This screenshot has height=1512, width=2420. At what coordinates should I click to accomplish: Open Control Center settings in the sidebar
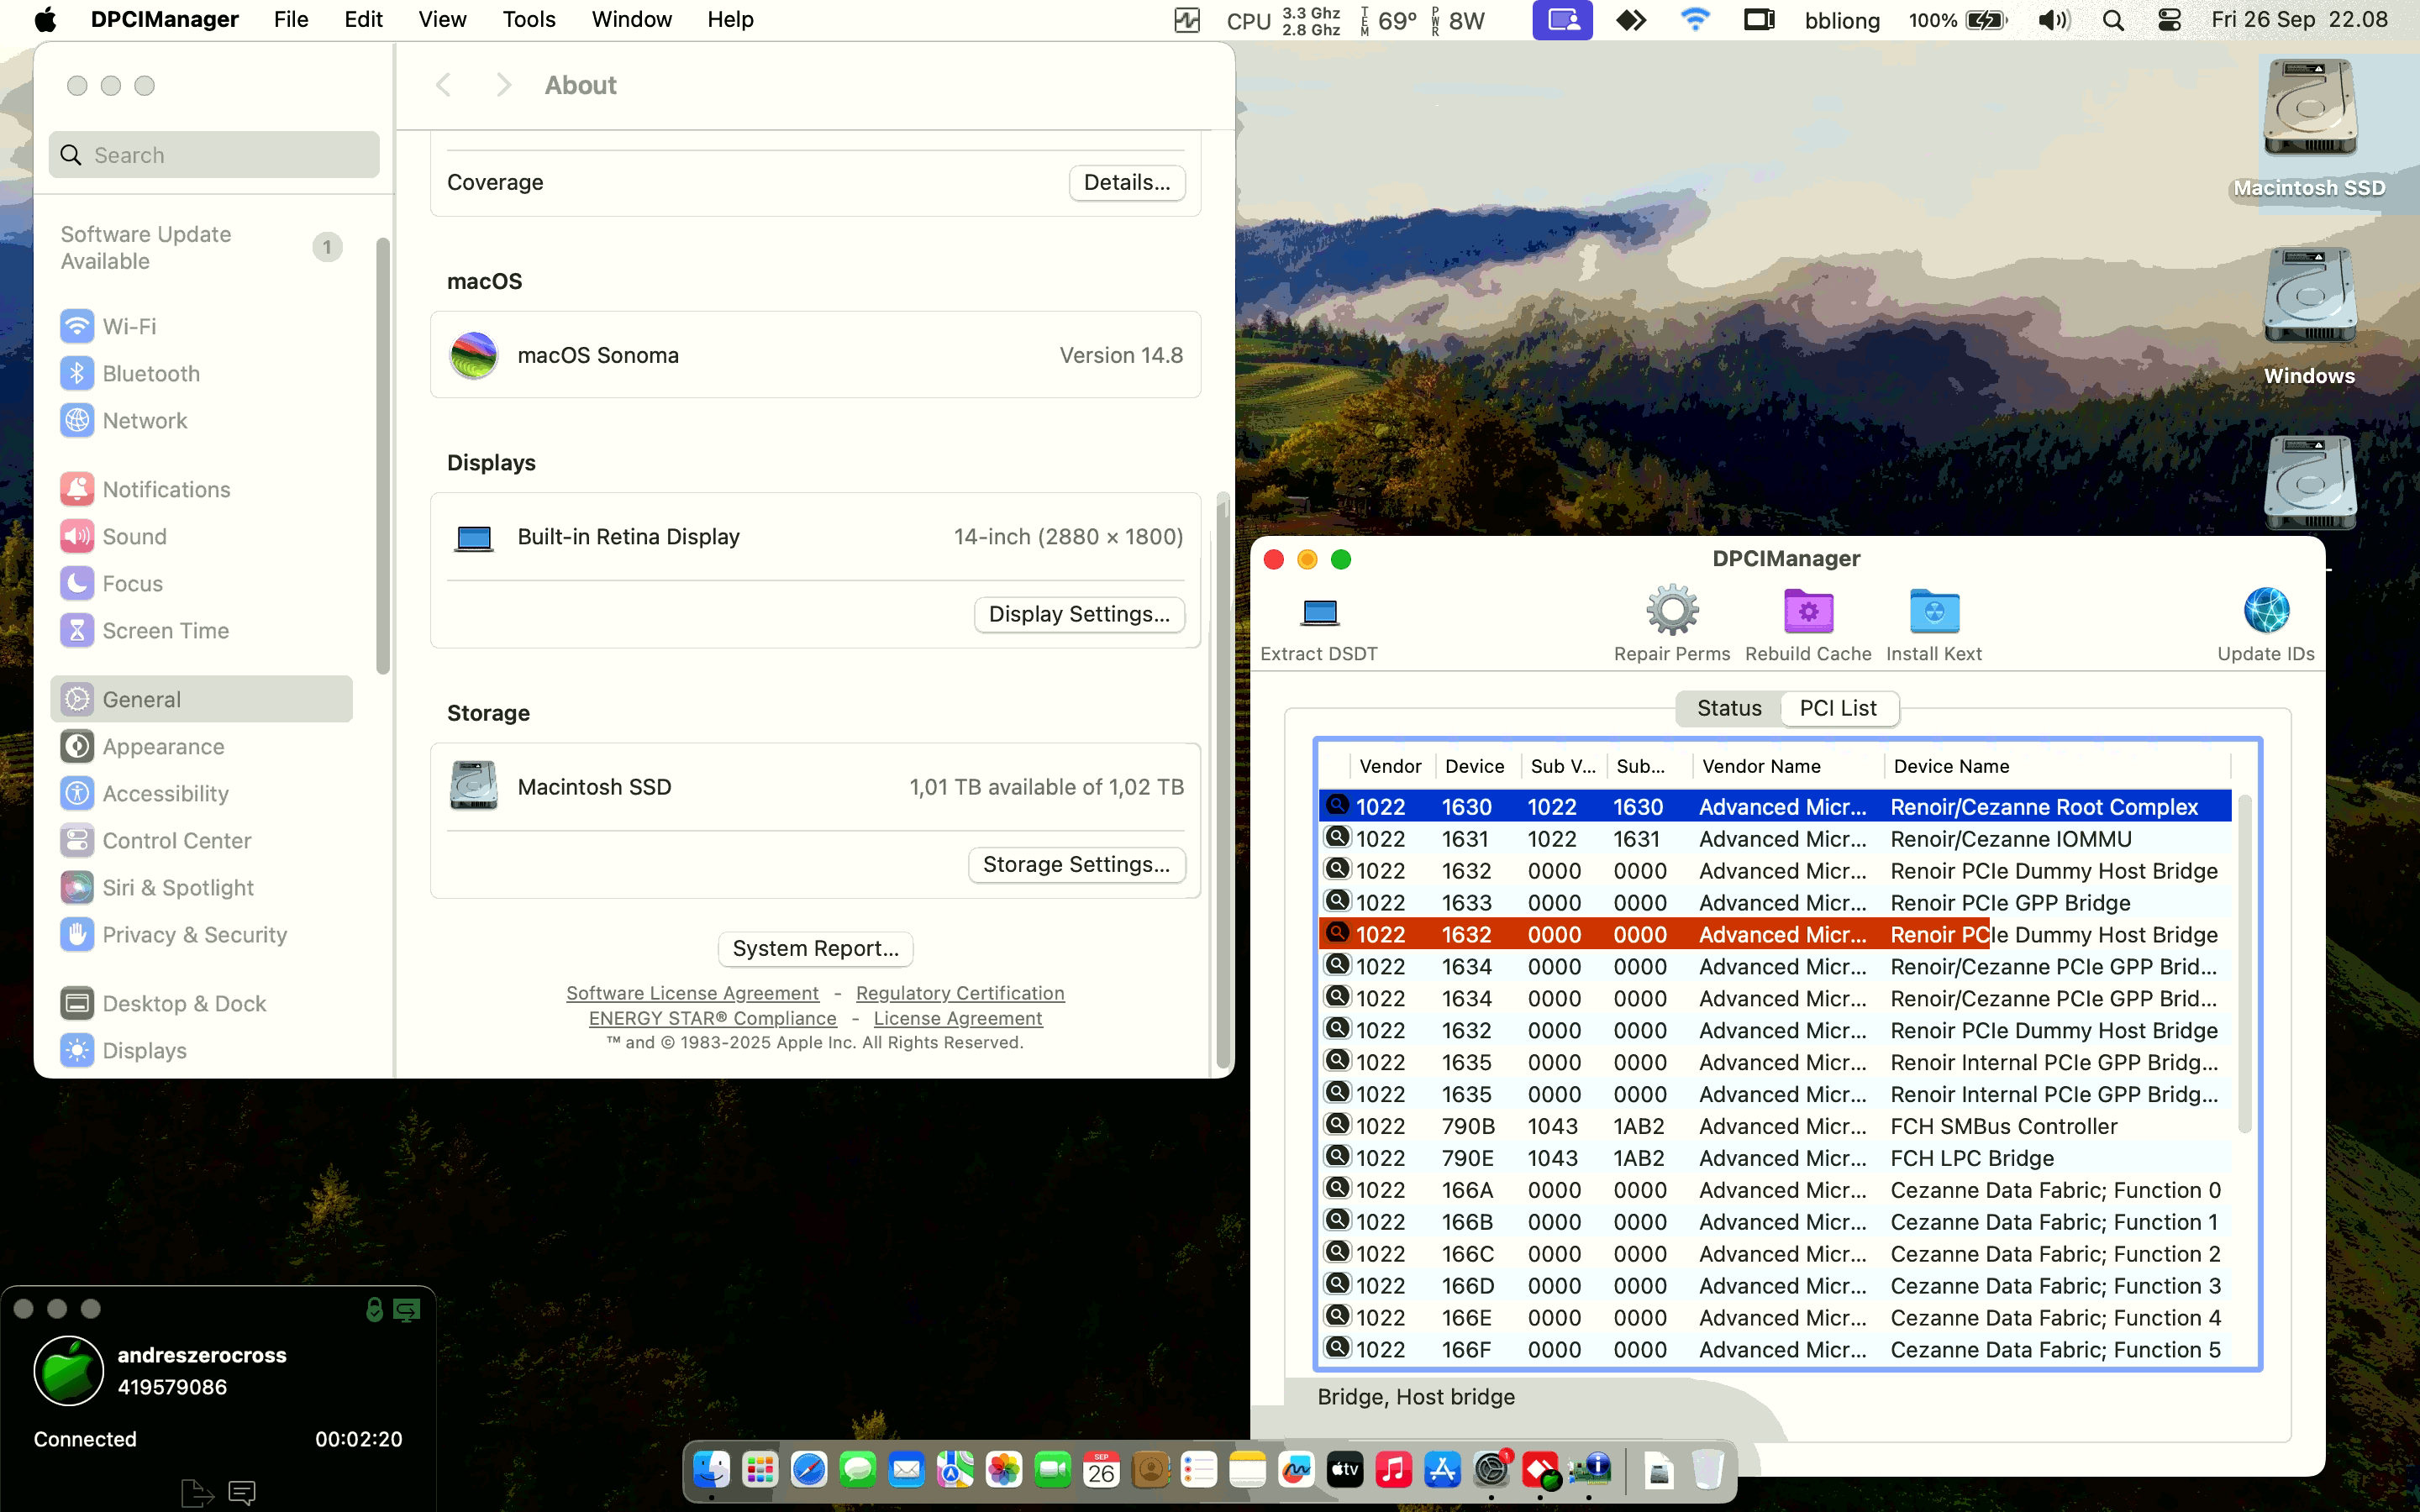(x=201, y=840)
